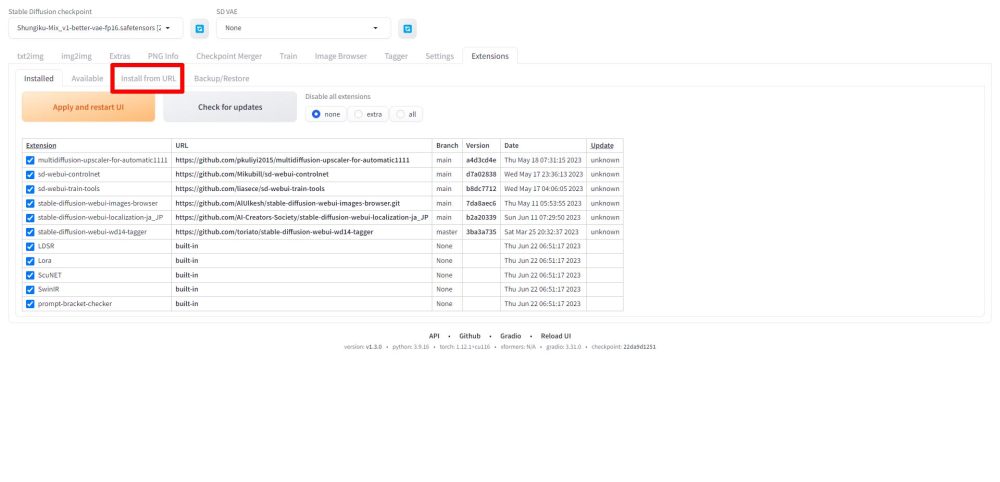Disable the prompt-bracket-checker extension checkbox
Image resolution: width=1000 pixels, height=482 pixels.
30,303
